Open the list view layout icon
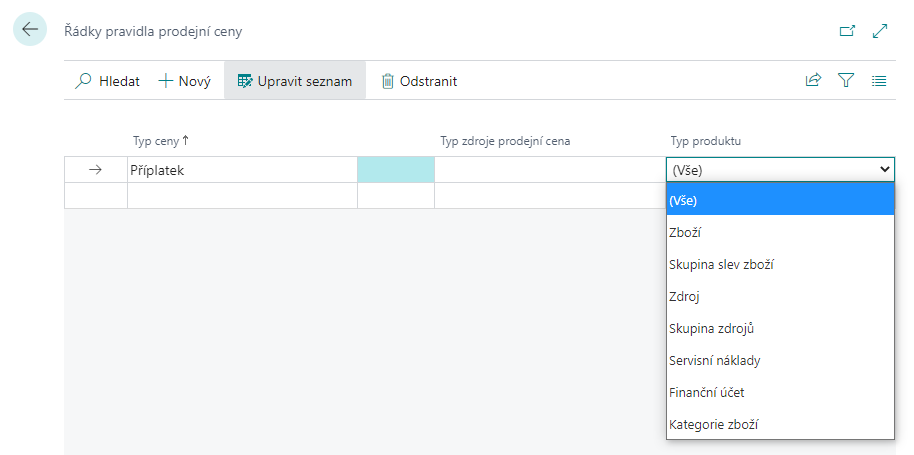Screen dimensions: 914x455 (x=879, y=81)
